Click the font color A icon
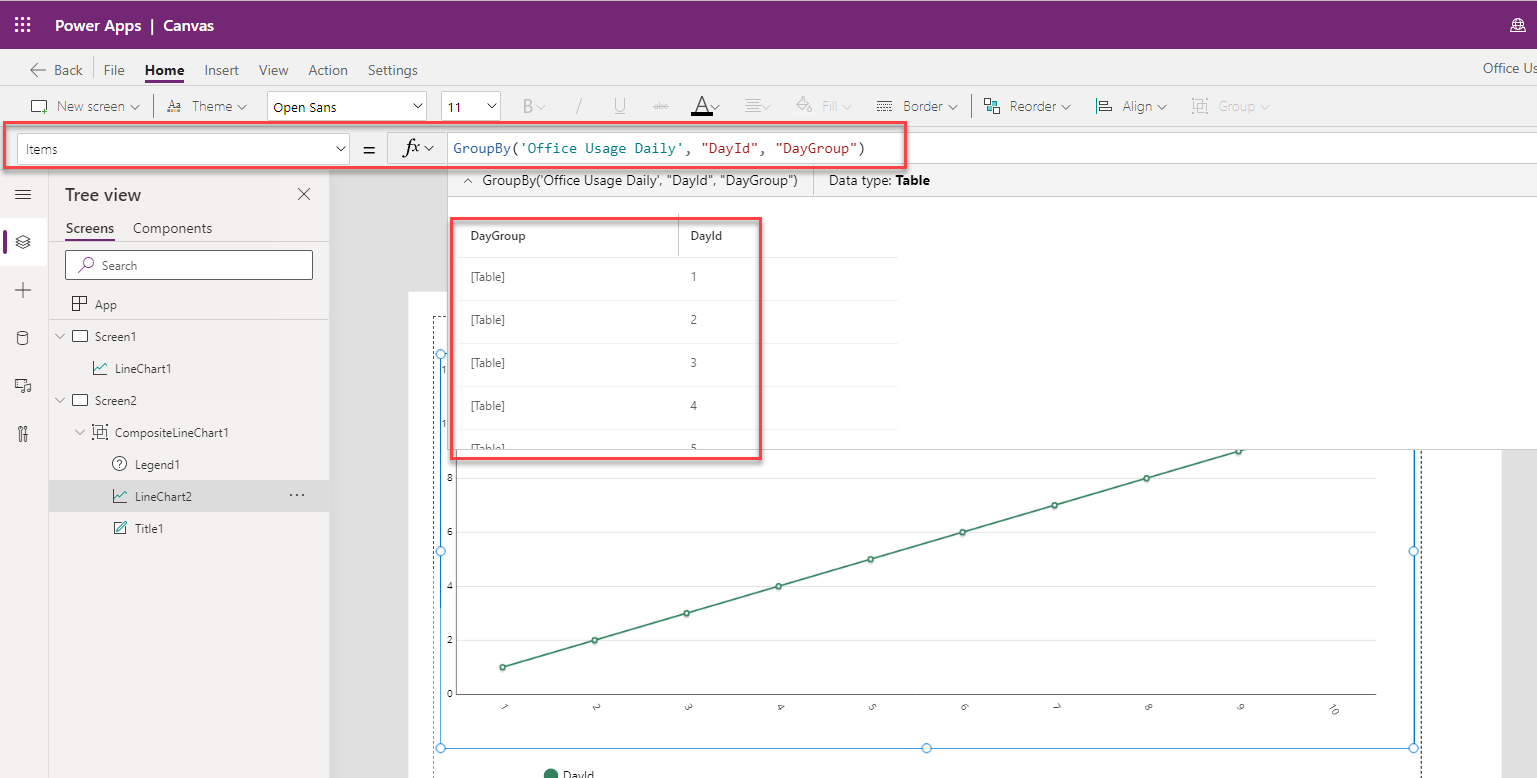The width and height of the screenshot is (1537, 778). 702,106
